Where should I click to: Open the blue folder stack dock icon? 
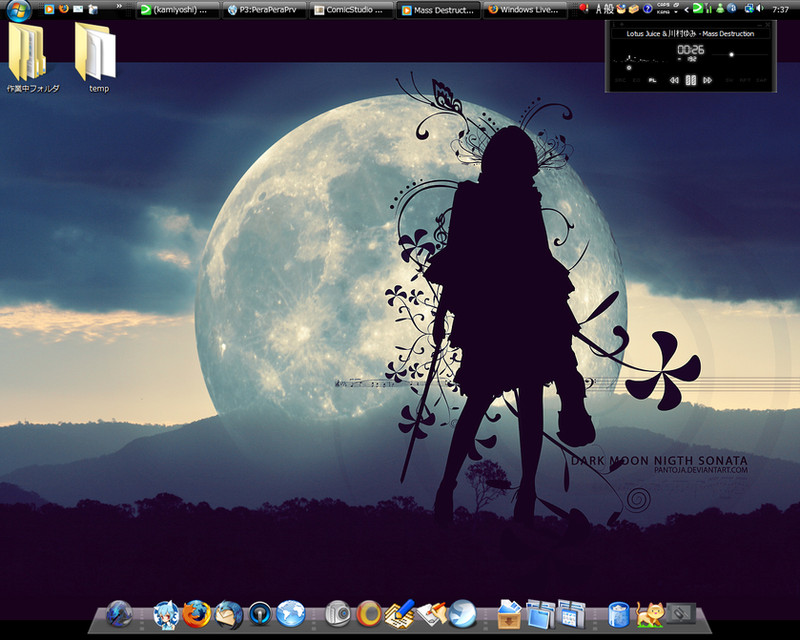[541, 614]
